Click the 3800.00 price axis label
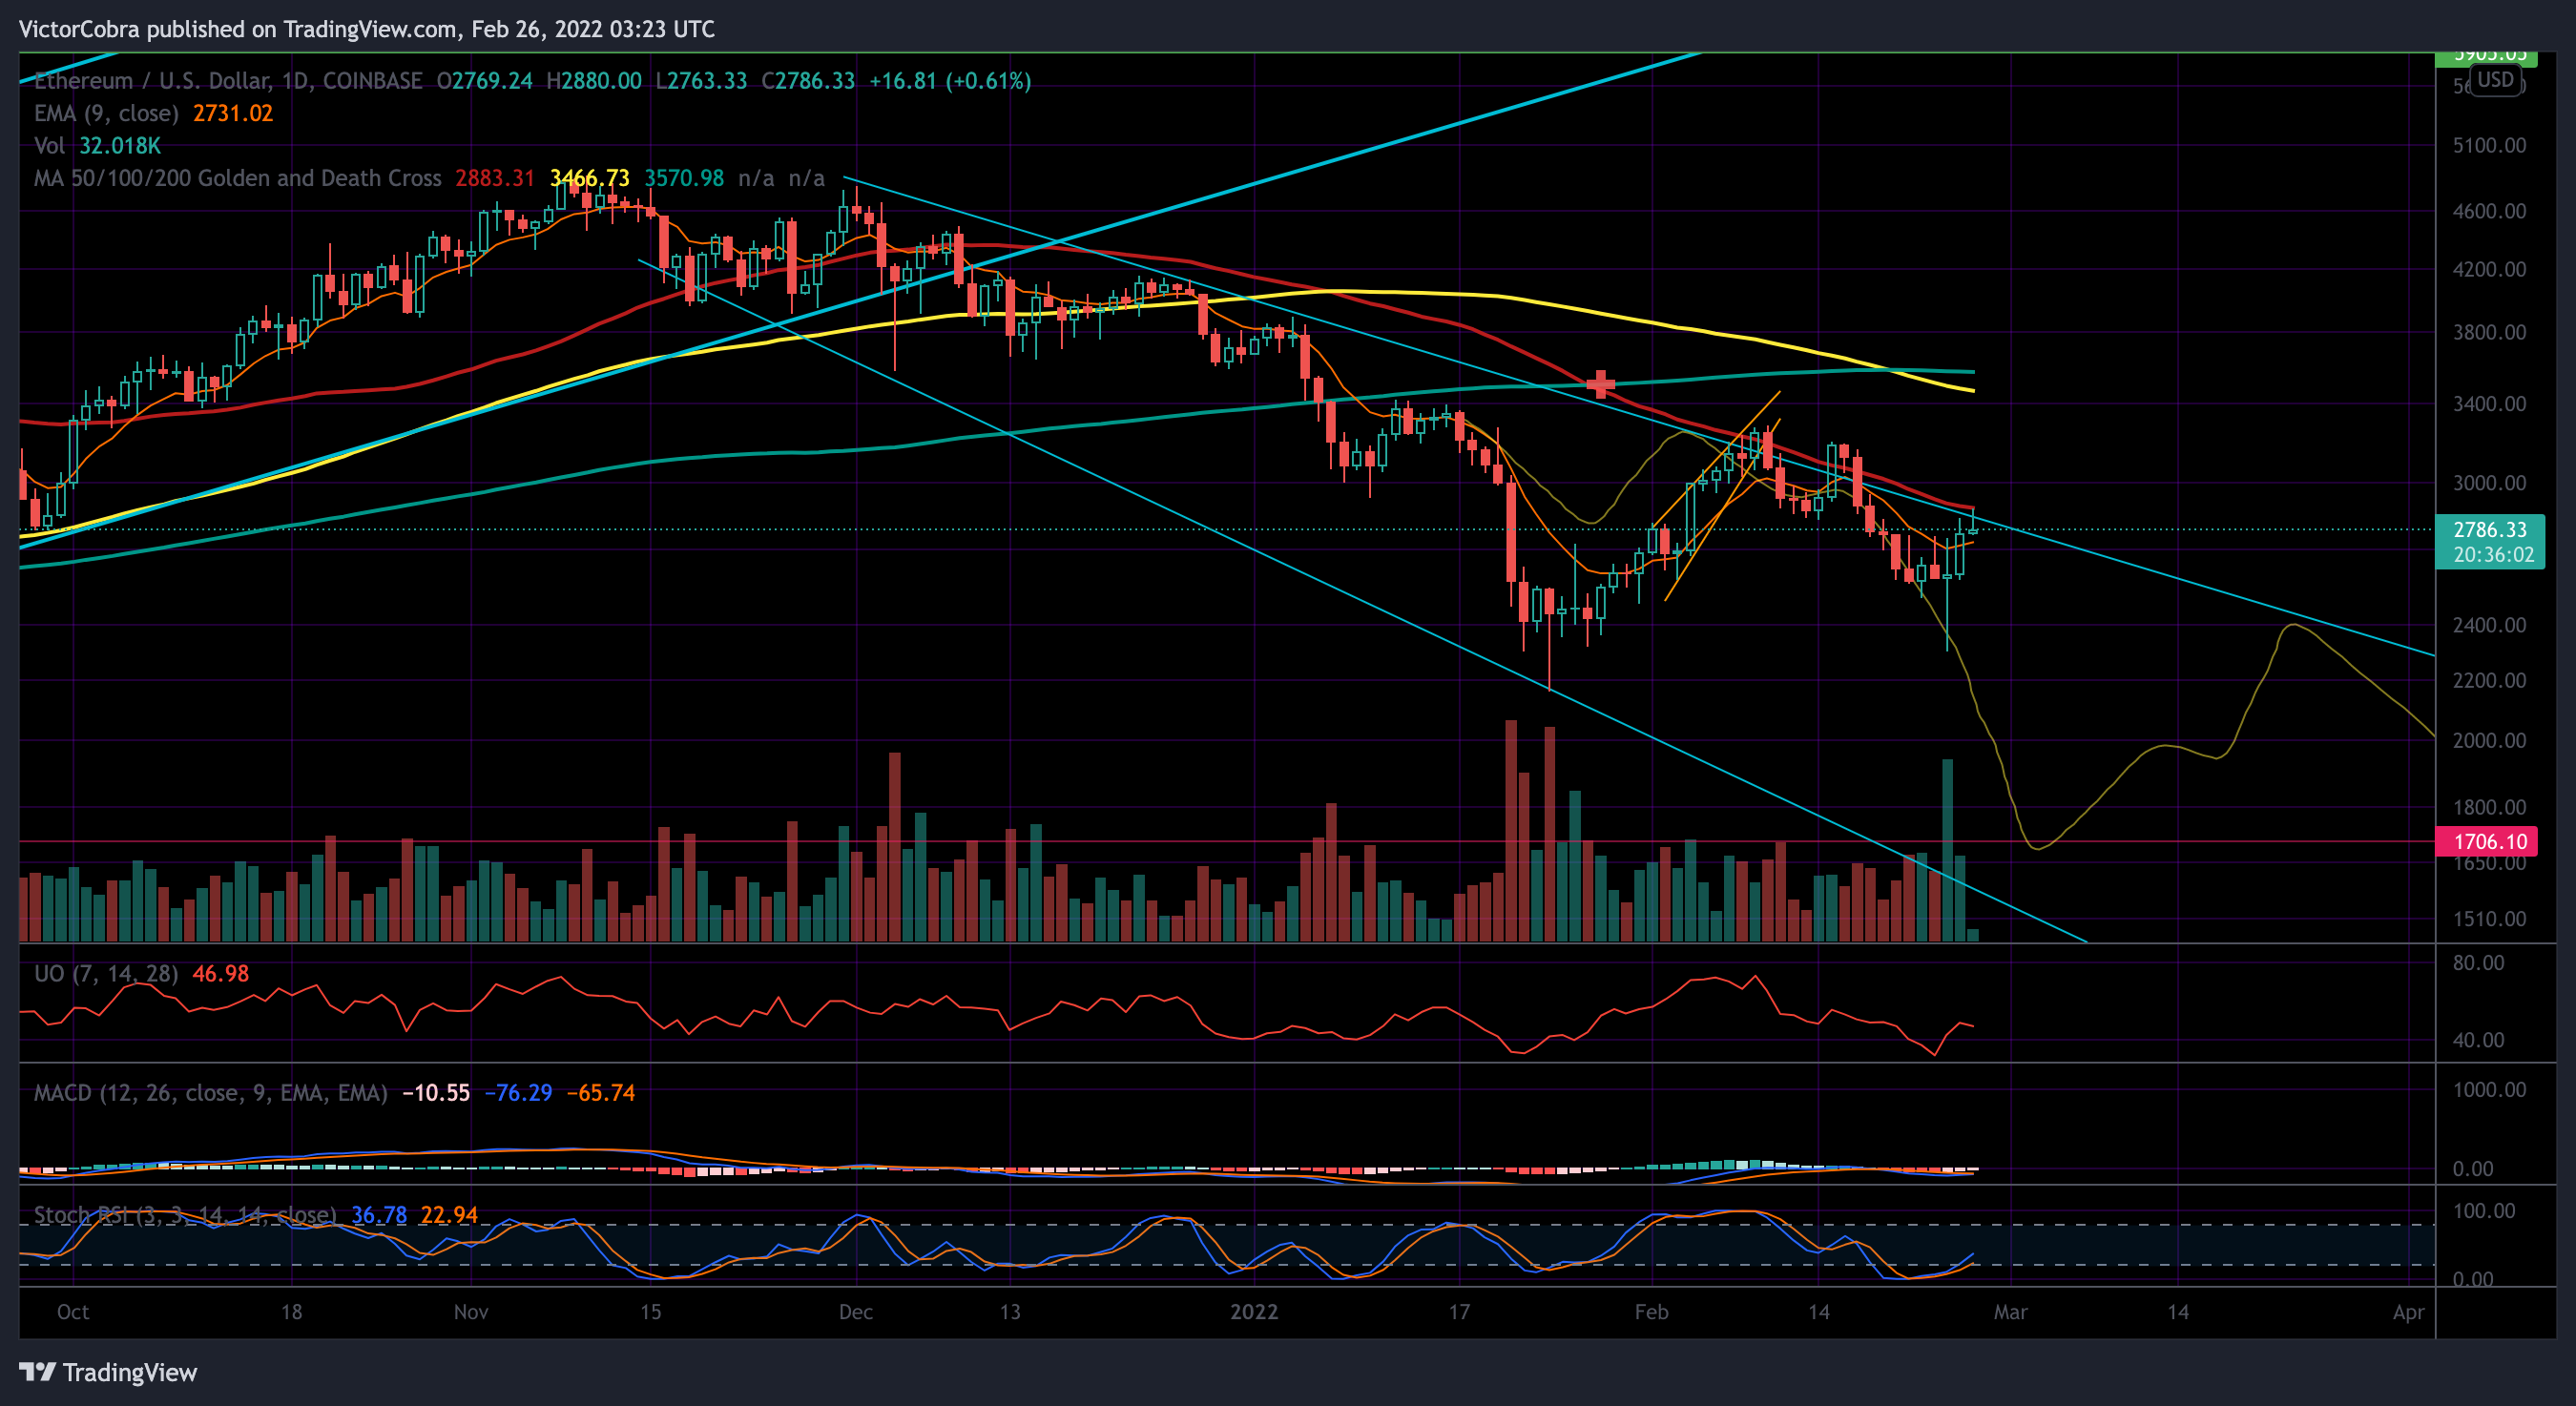 click(x=2489, y=332)
